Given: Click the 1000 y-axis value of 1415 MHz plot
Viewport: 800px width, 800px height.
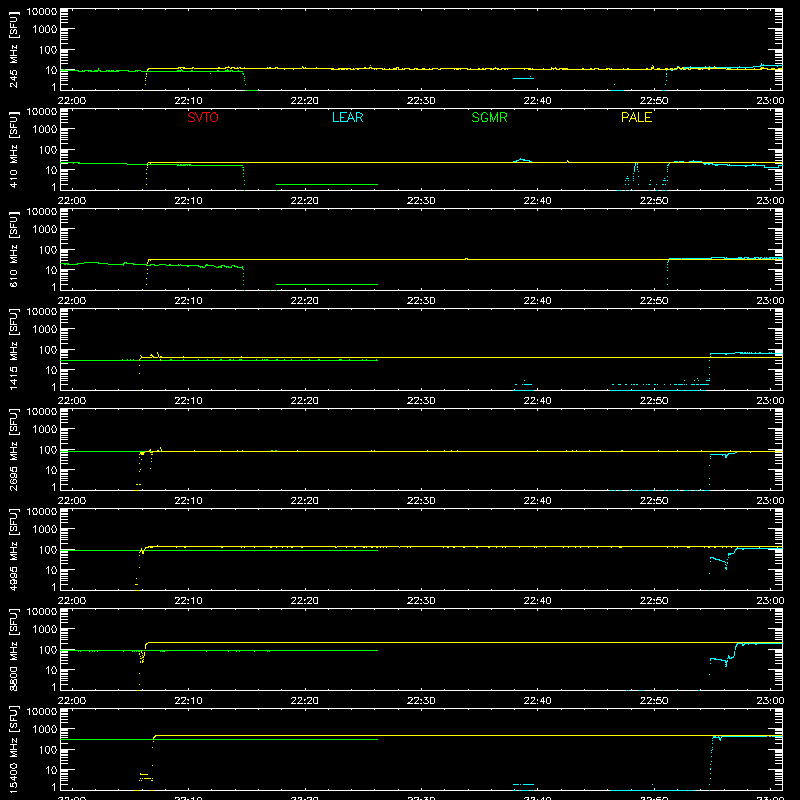Looking at the screenshot, I should [45, 329].
